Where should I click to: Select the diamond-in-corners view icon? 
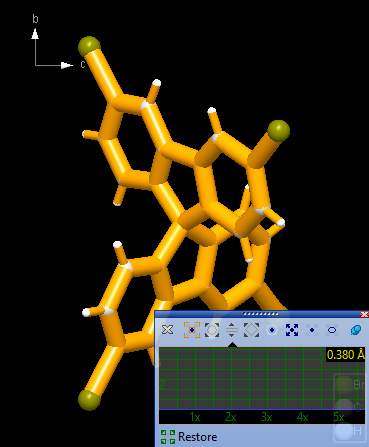(252, 330)
